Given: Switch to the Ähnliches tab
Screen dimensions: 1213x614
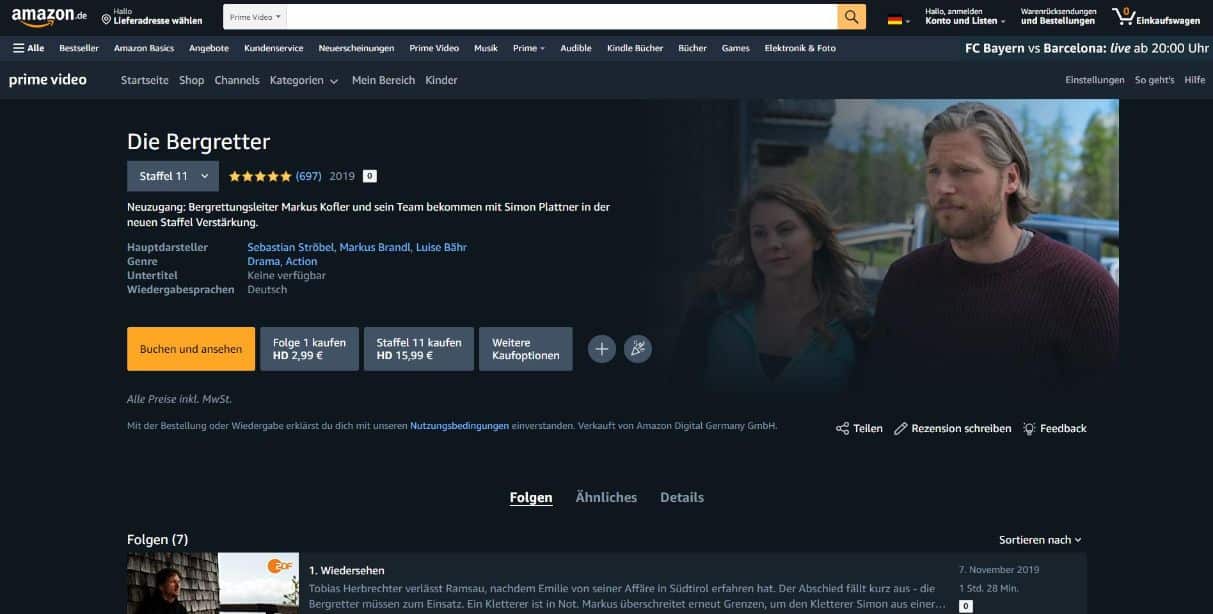Looking at the screenshot, I should [x=606, y=497].
